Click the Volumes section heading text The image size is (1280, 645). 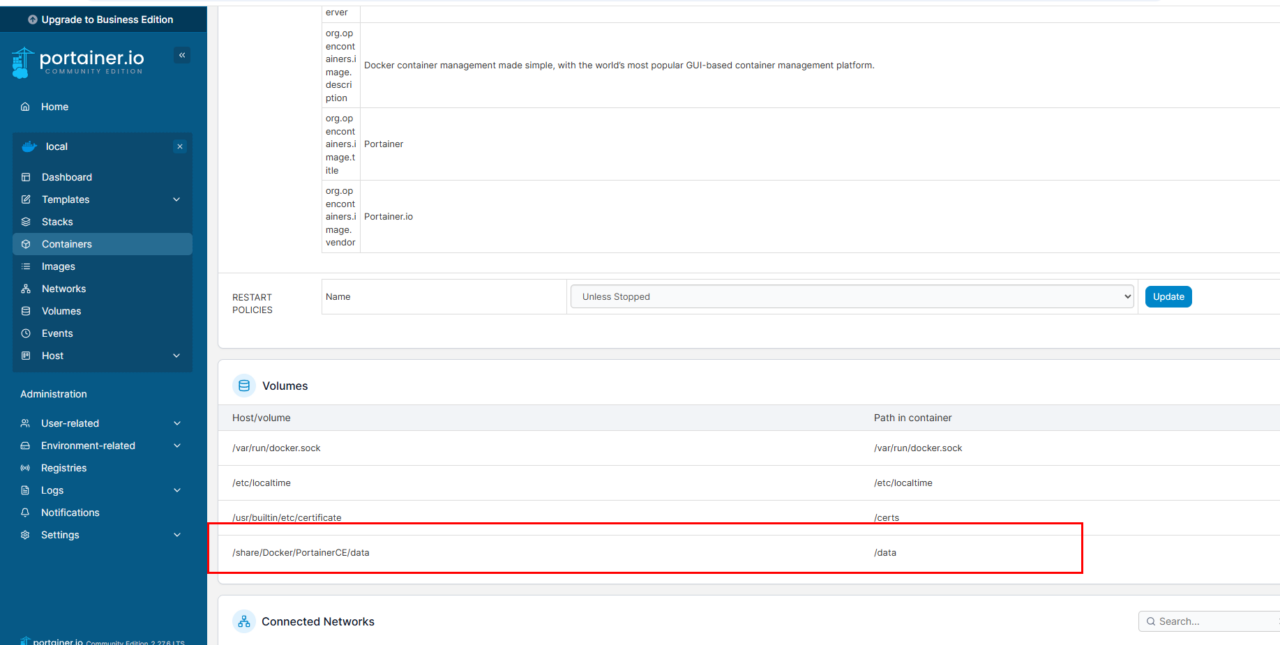click(285, 386)
